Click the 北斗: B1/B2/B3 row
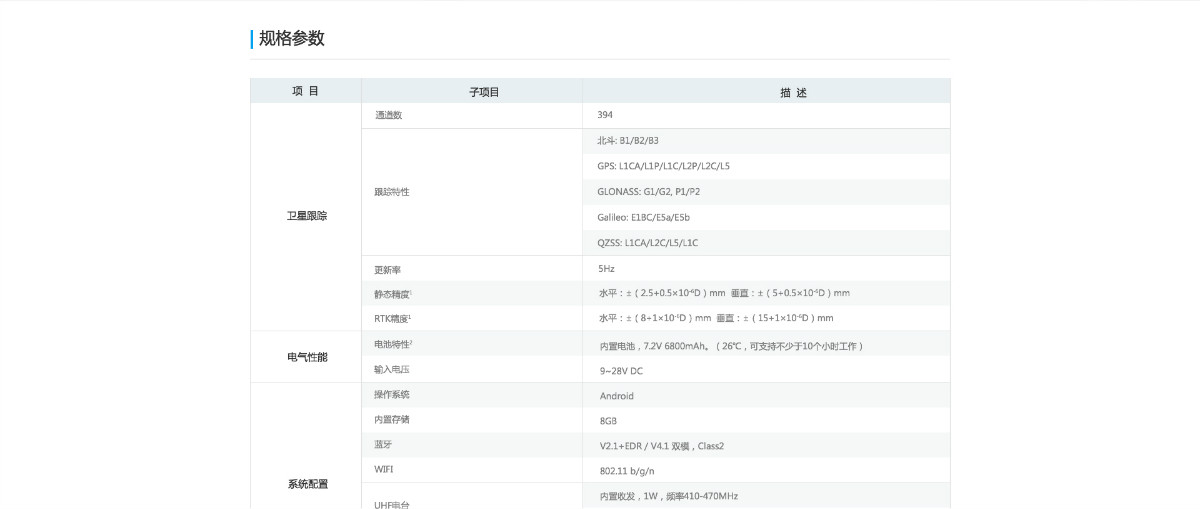The image size is (1200, 509). [627, 141]
